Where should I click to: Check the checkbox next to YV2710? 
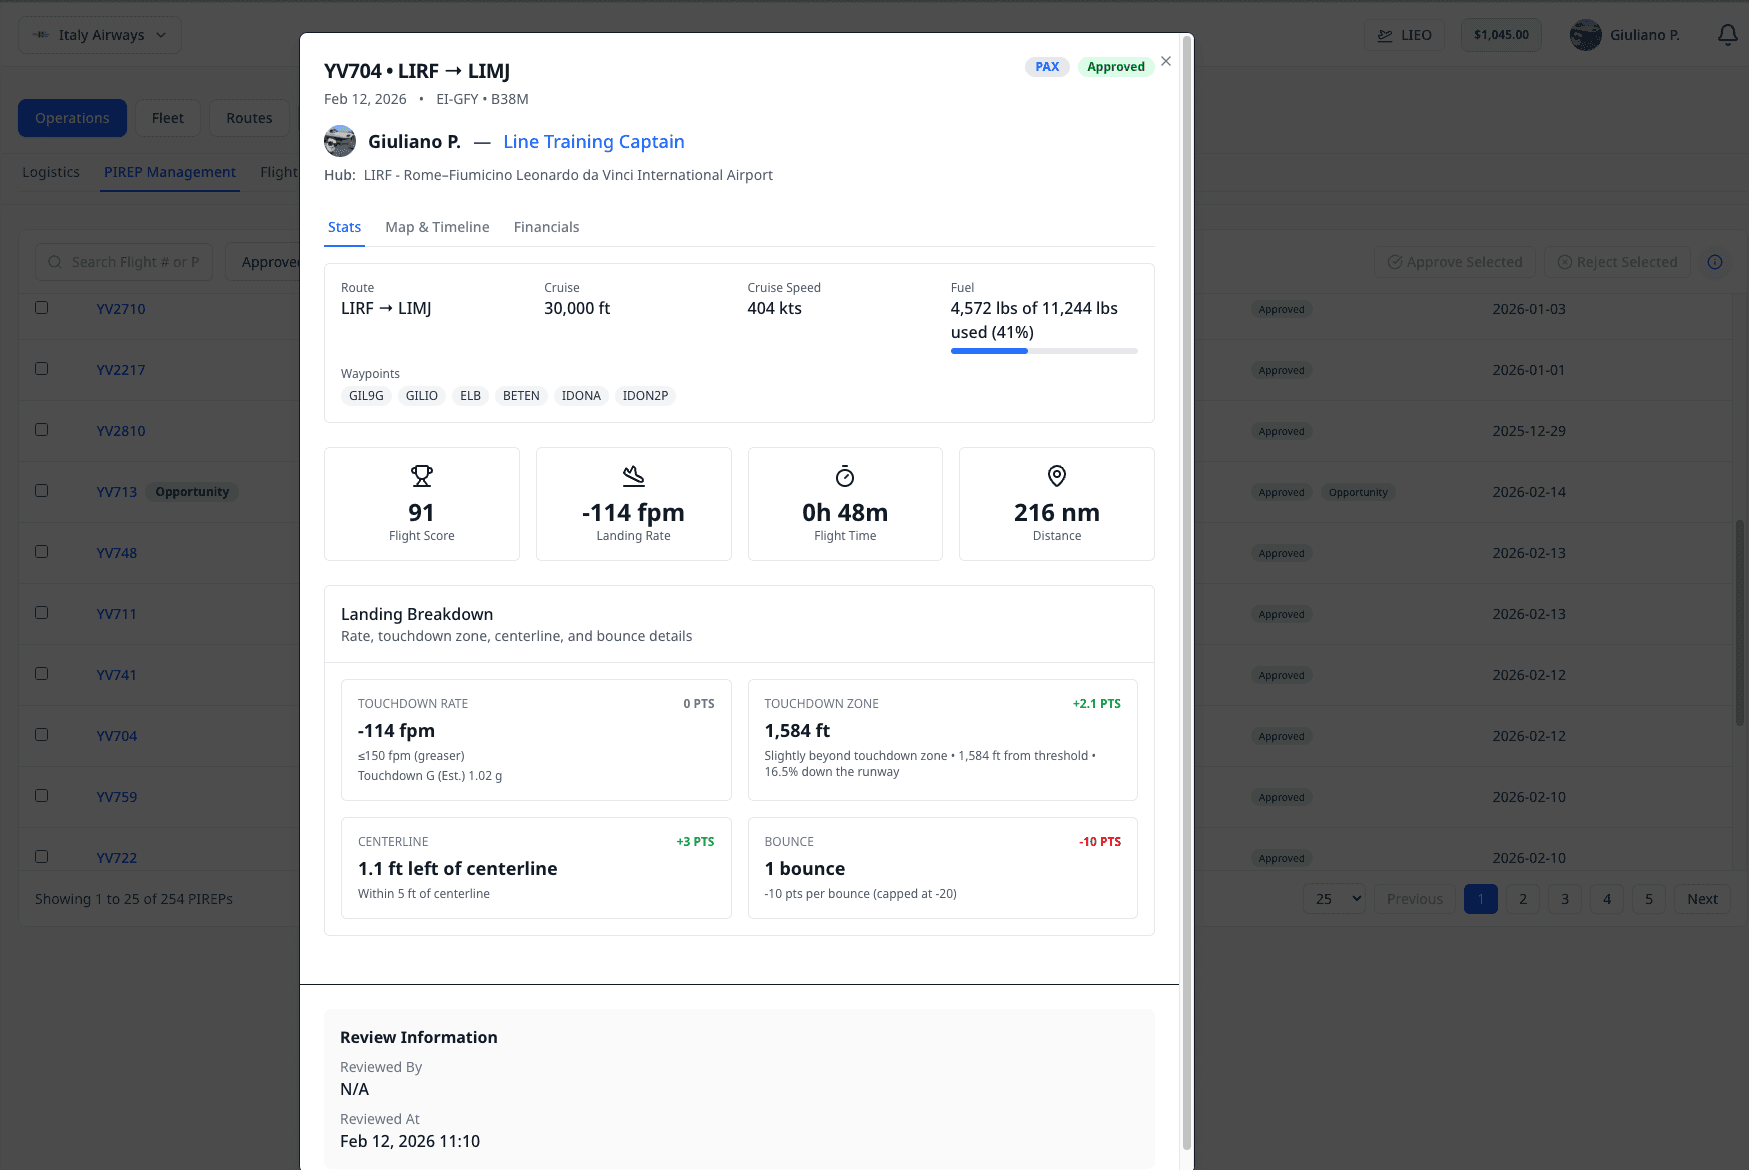41,308
